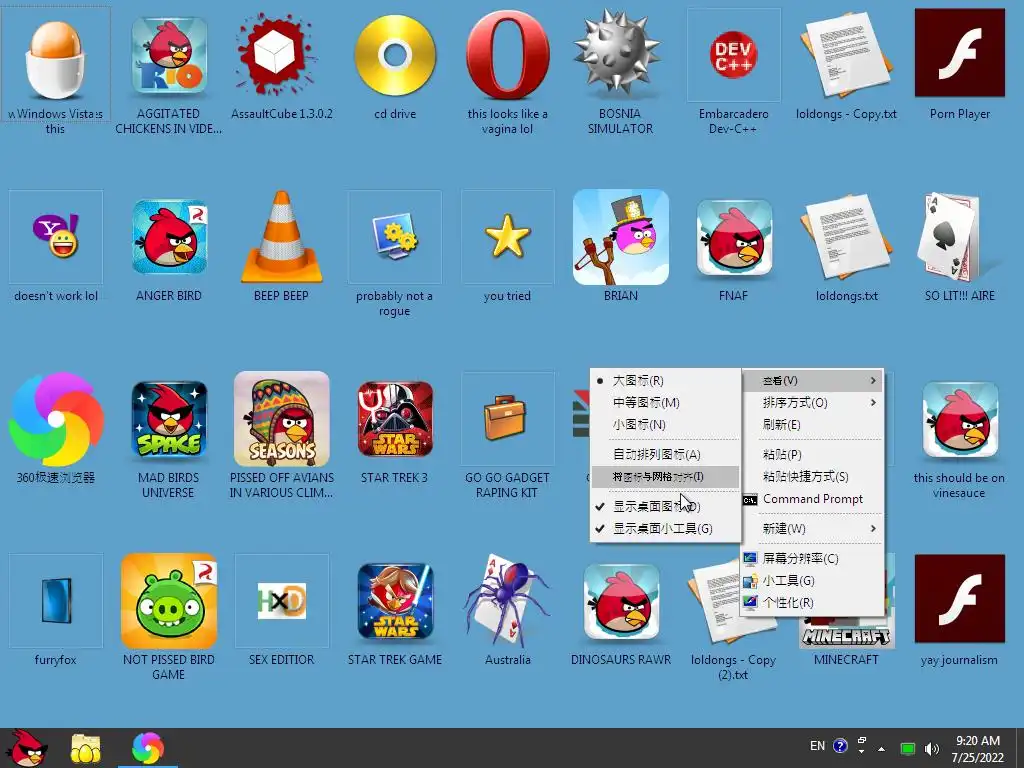Expand New (新建) submenu
The height and width of the screenshot is (768, 1024).
click(x=812, y=529)
